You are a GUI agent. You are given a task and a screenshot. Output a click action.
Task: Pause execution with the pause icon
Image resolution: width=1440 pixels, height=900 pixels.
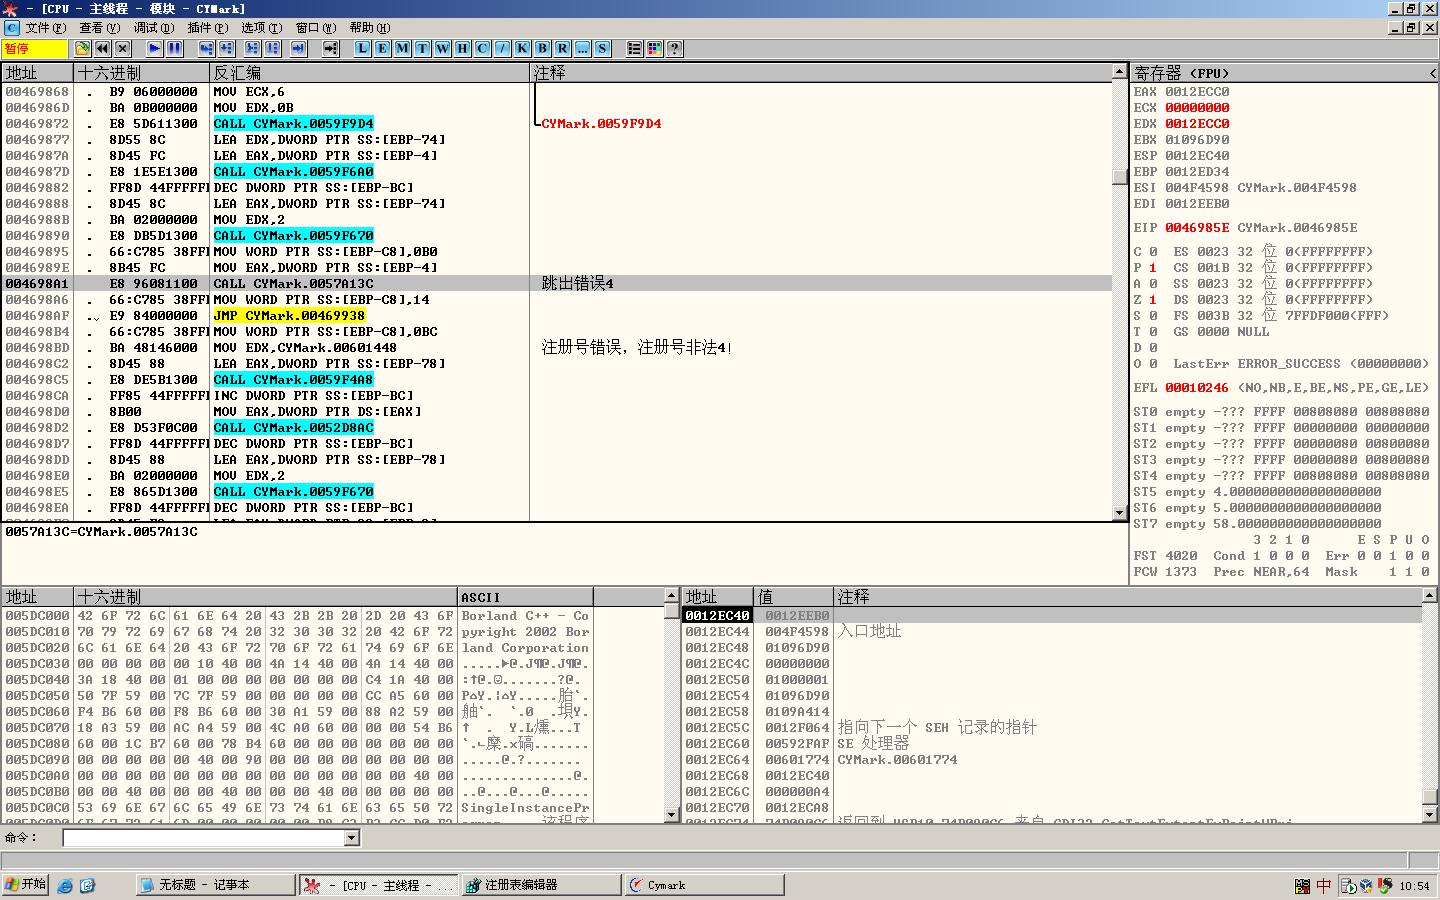pos(174,48)
